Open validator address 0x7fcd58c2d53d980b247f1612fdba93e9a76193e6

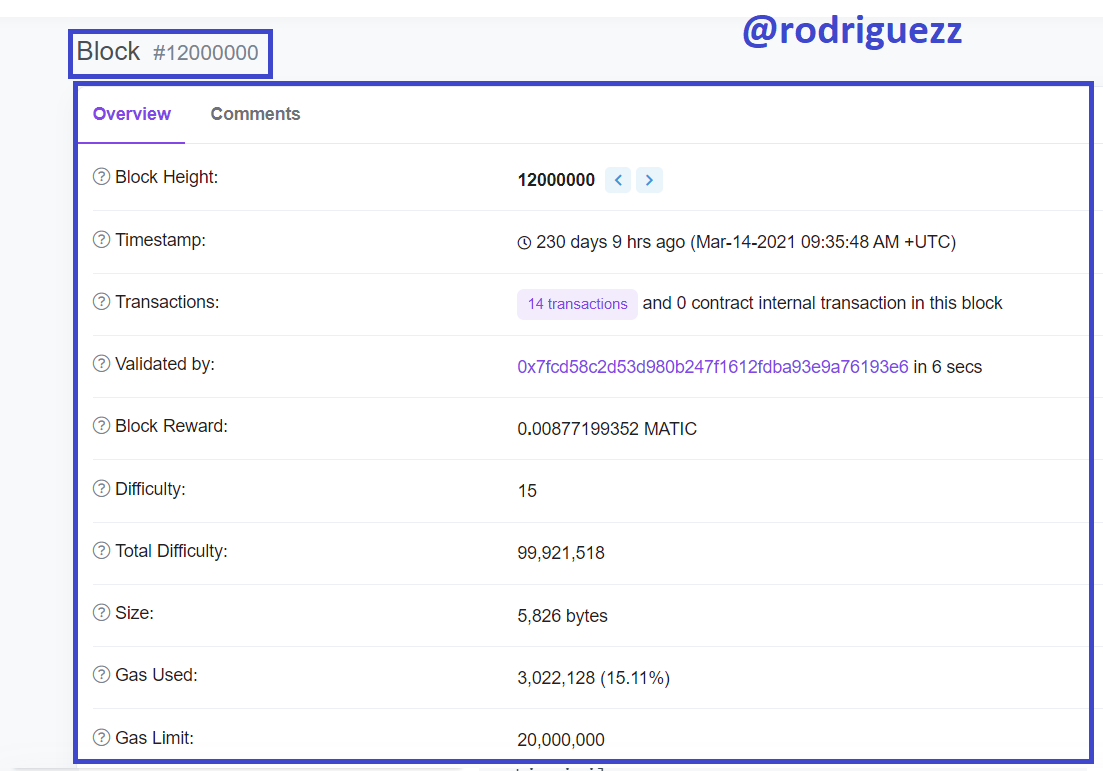[x=713, y=367]
